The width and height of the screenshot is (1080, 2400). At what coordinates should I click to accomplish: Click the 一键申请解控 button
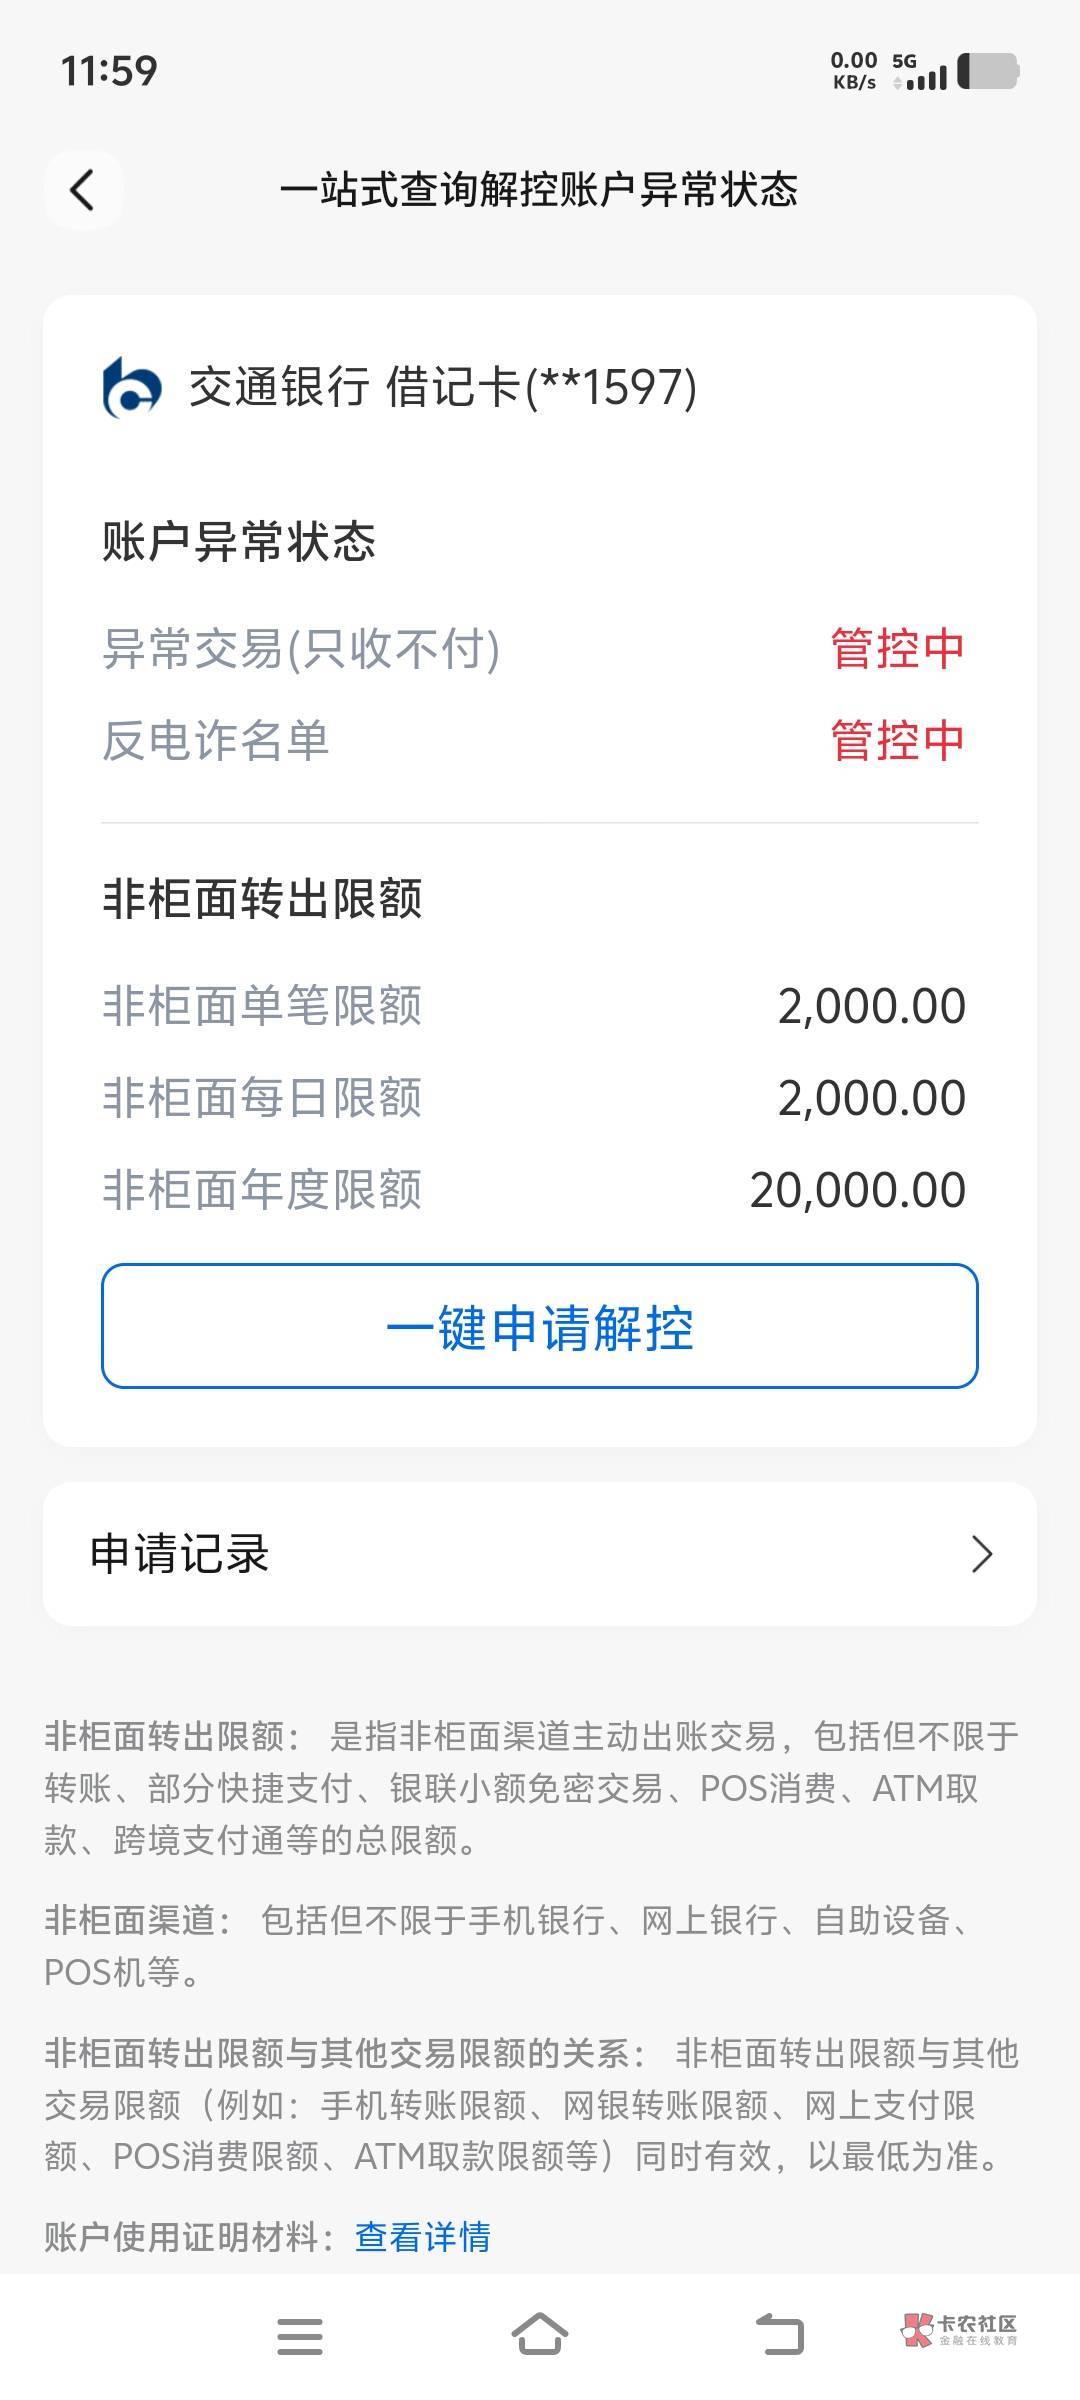(540, 1326)
